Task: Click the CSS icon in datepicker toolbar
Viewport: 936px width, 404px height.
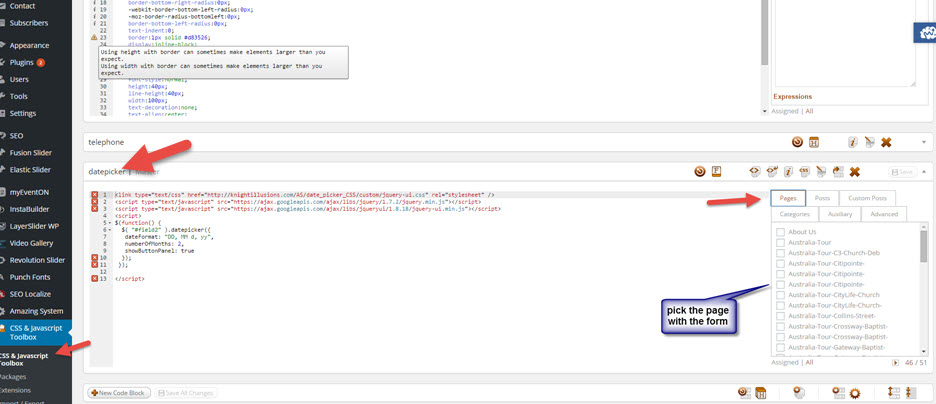Action: coord(803,172)
